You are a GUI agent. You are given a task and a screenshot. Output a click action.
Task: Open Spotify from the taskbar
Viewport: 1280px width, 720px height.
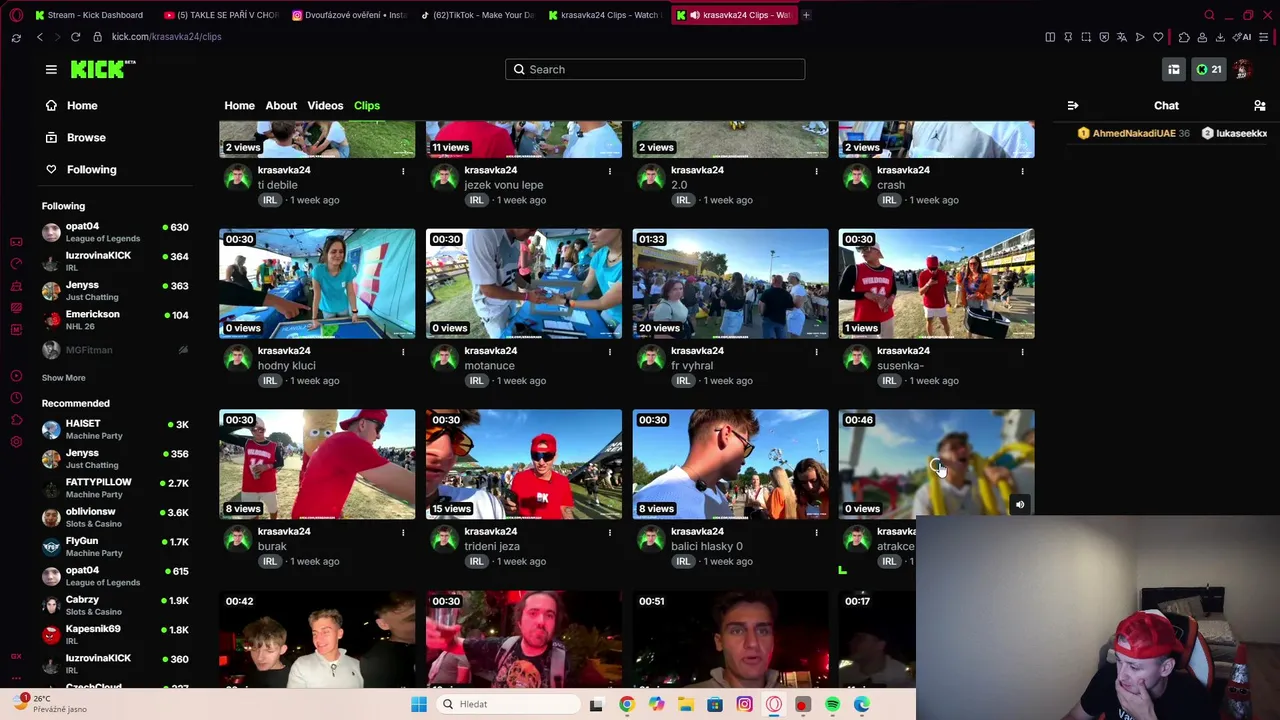coord(832,704)
